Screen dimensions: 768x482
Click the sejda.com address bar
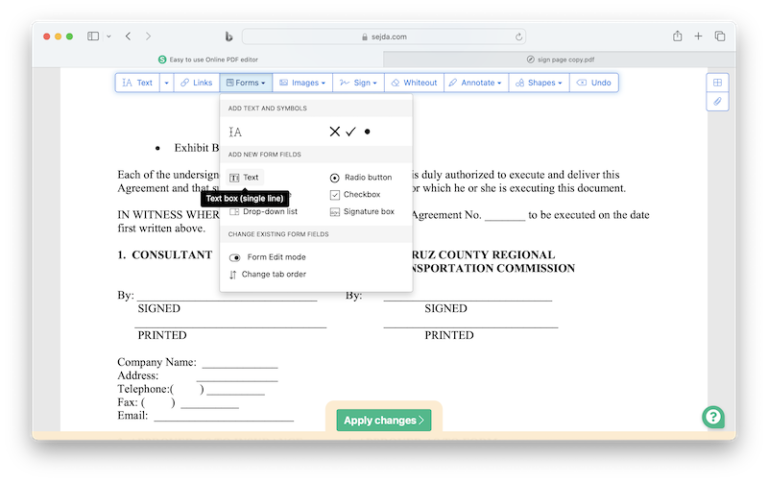384,37
